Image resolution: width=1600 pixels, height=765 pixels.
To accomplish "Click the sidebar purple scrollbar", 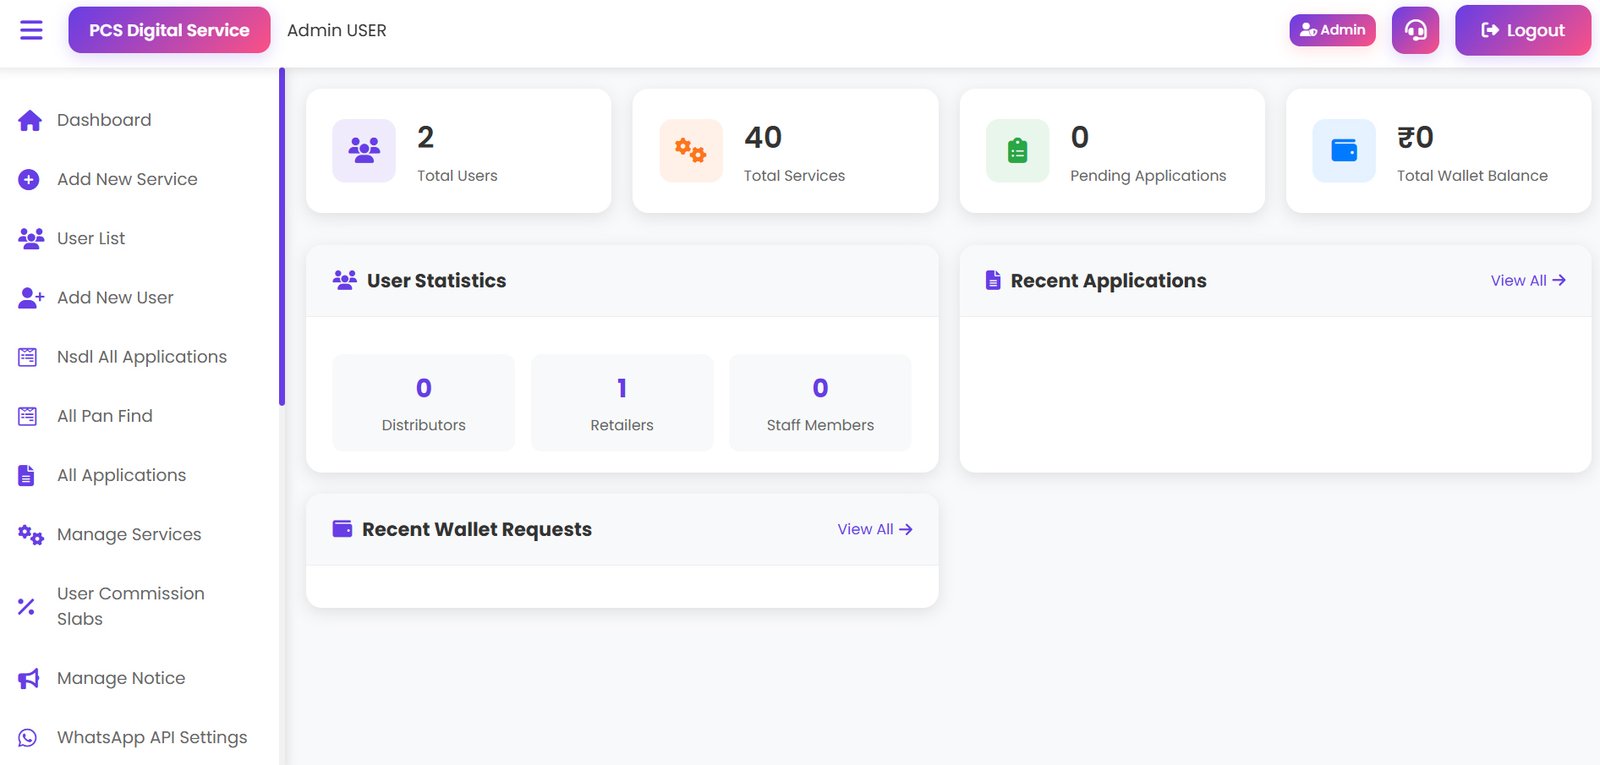I will tap(282, 237).
